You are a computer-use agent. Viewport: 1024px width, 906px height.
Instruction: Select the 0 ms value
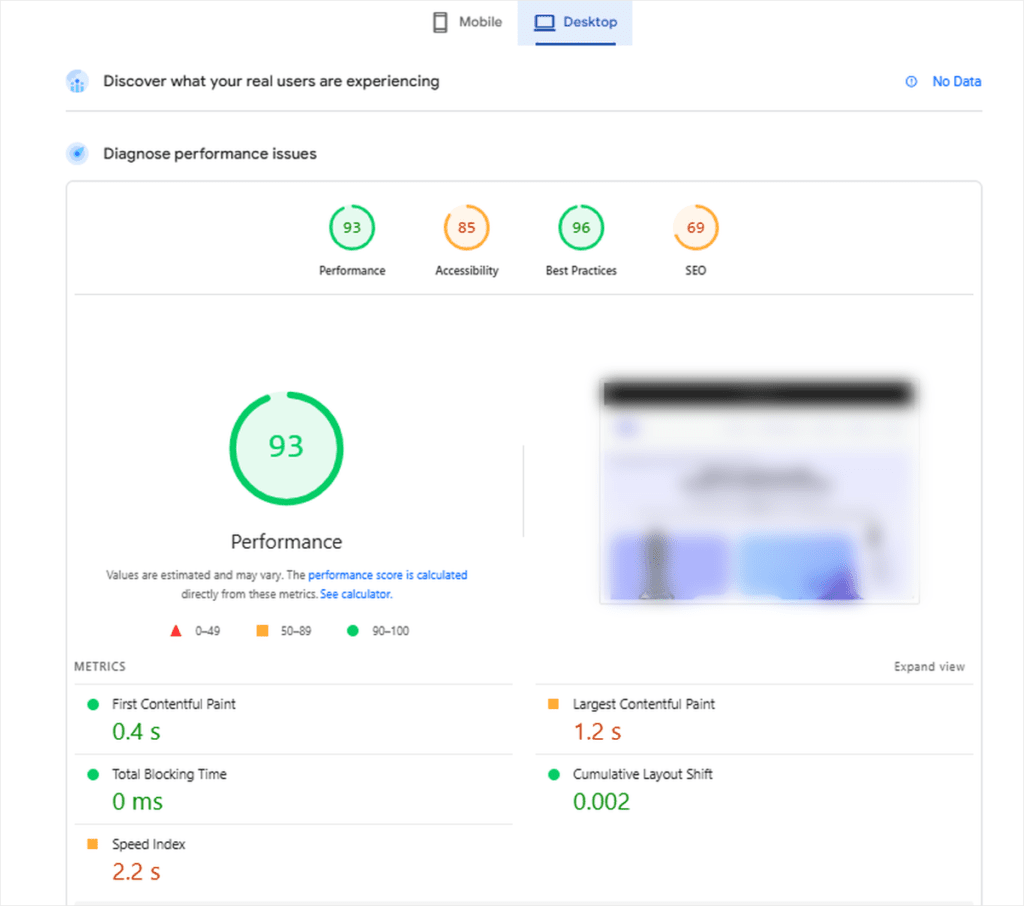137,801
